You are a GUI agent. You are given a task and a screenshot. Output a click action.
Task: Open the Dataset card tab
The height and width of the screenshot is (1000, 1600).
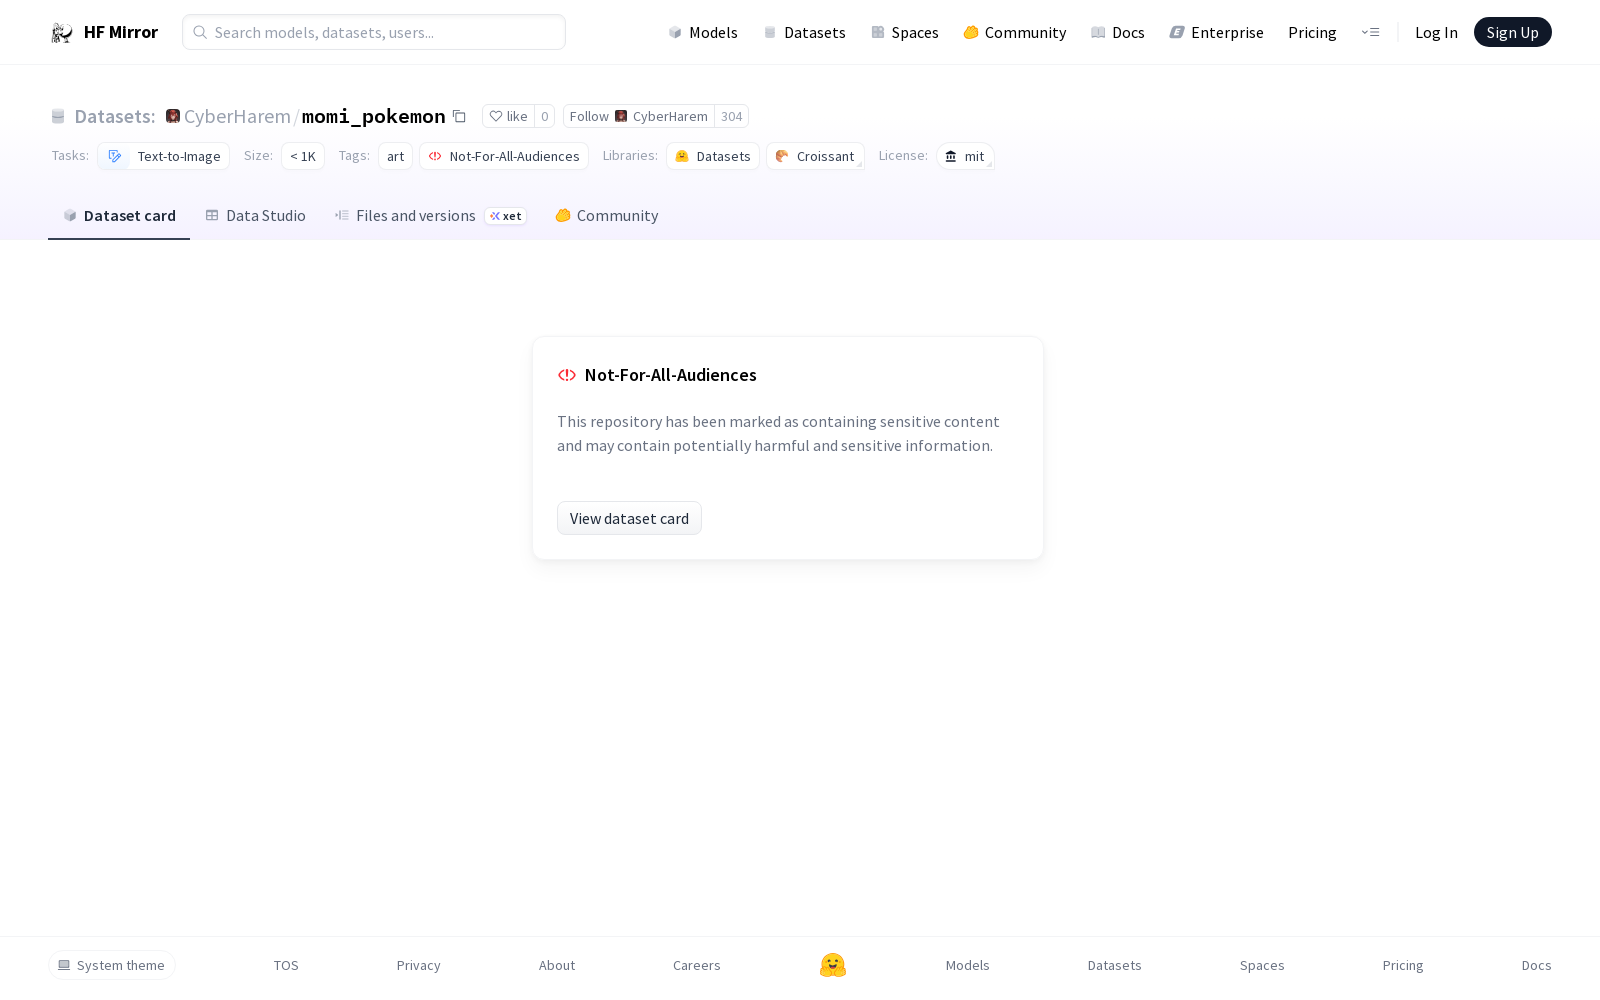119,215
